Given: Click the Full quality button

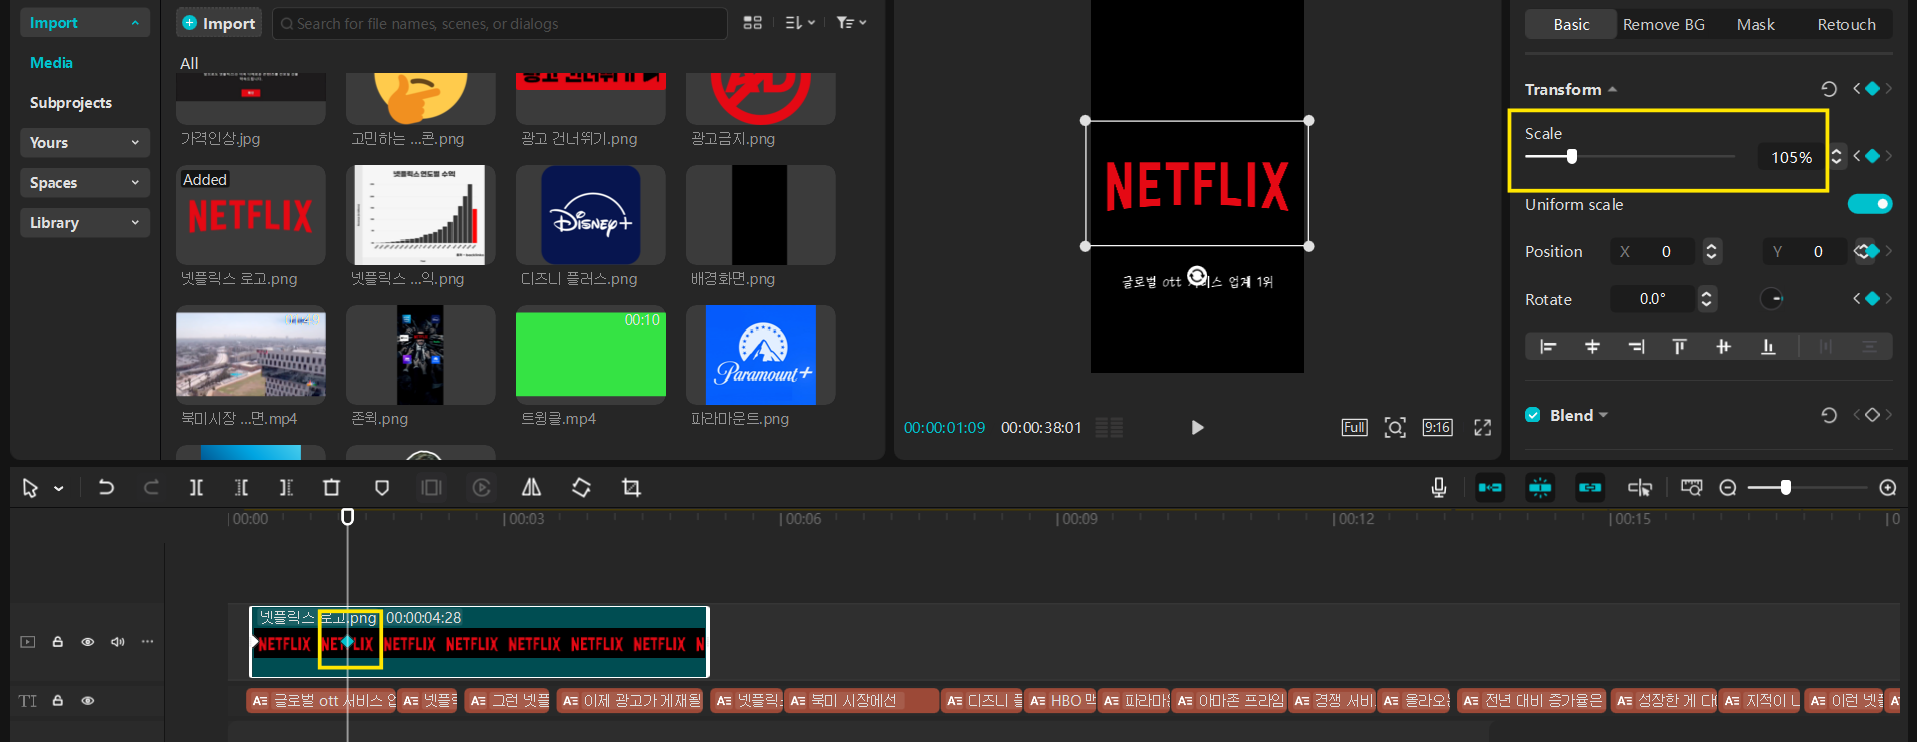Looking at the screenshot, I should click(1354, 428).
